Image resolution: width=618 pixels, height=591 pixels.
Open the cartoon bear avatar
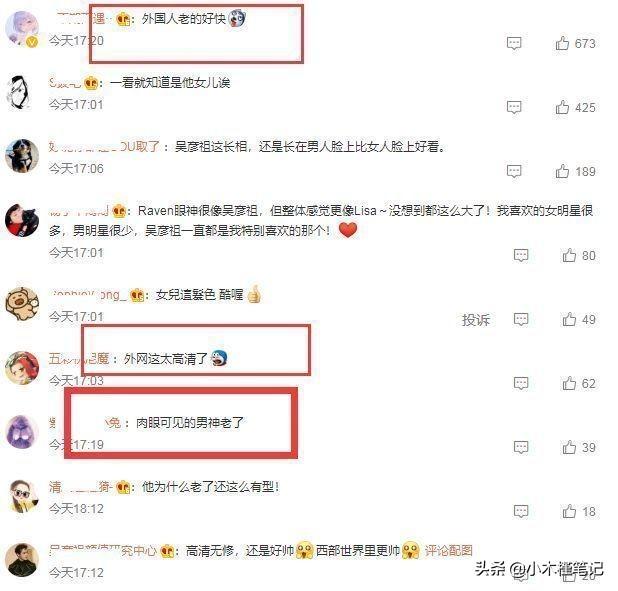(x=22, y=304)
